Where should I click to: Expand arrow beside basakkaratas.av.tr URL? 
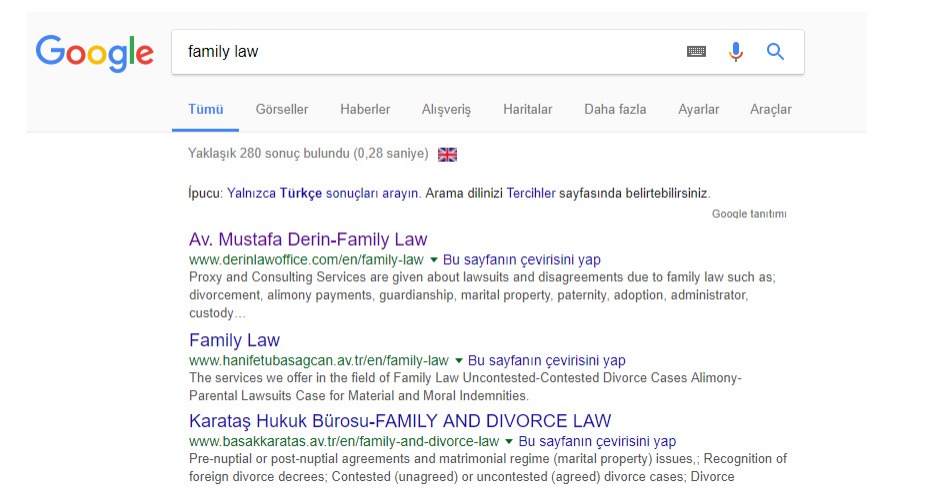[x=508, y=441]
